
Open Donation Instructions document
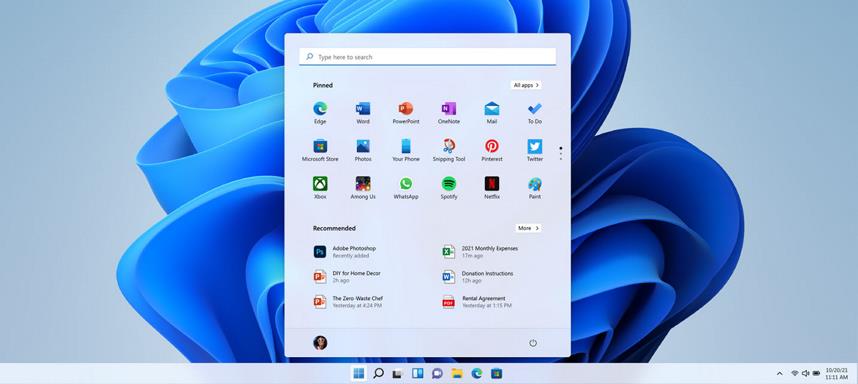tap(478, 277)
